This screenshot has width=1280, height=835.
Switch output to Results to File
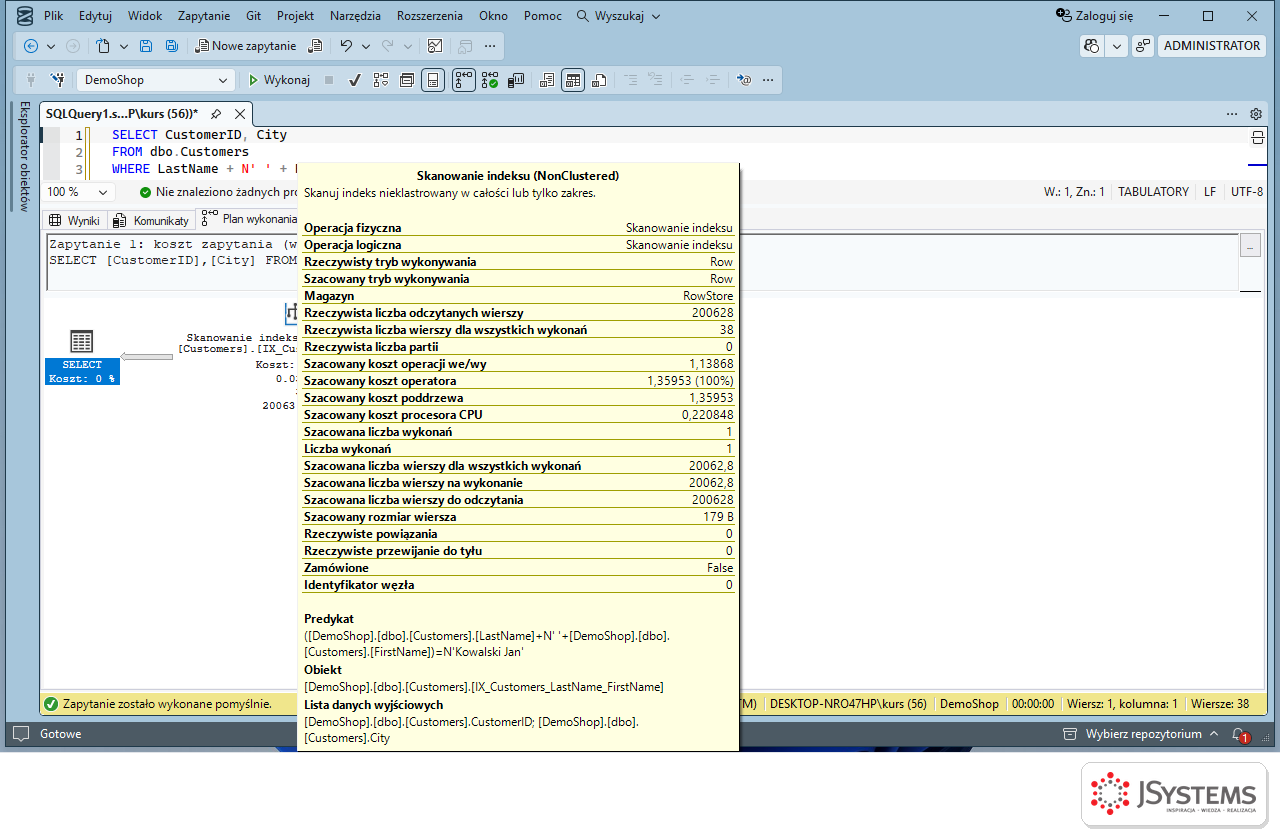coord(599,80)
